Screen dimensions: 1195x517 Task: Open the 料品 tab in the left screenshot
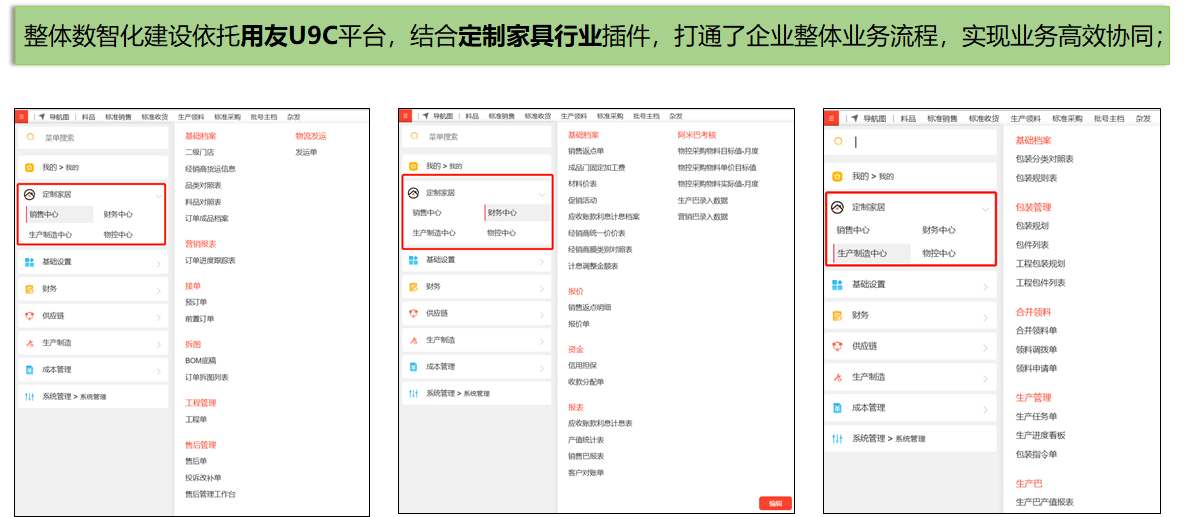(x=88, y=117)
